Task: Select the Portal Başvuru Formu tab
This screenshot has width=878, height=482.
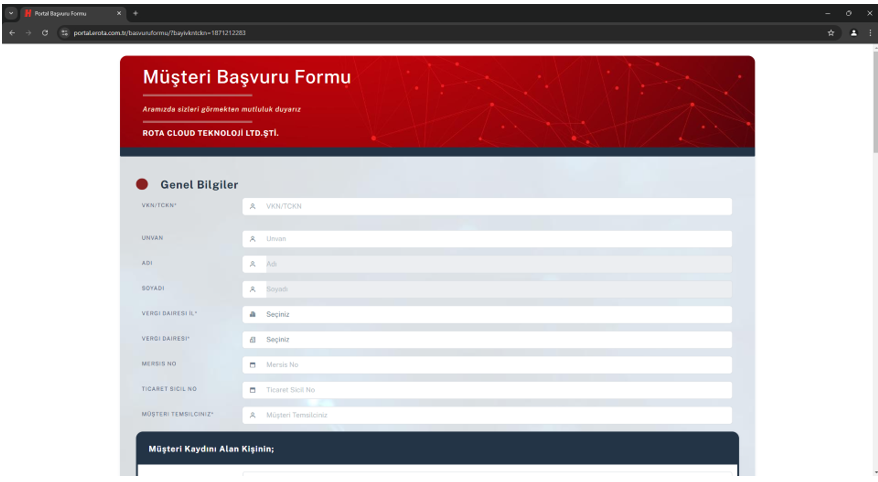Action: click(x=70, y=13)
